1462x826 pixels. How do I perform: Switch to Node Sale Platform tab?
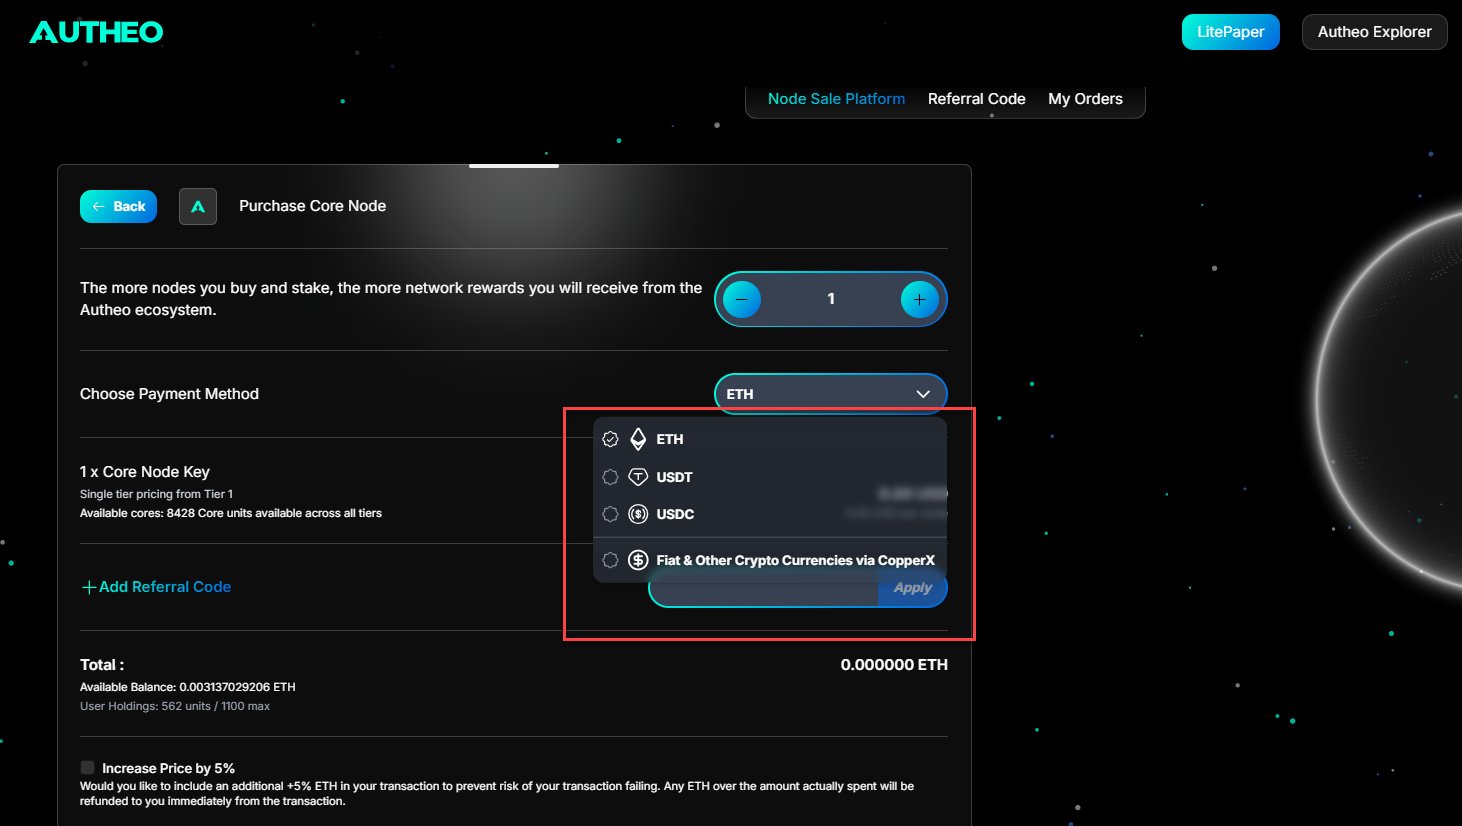tap(836, 99)
